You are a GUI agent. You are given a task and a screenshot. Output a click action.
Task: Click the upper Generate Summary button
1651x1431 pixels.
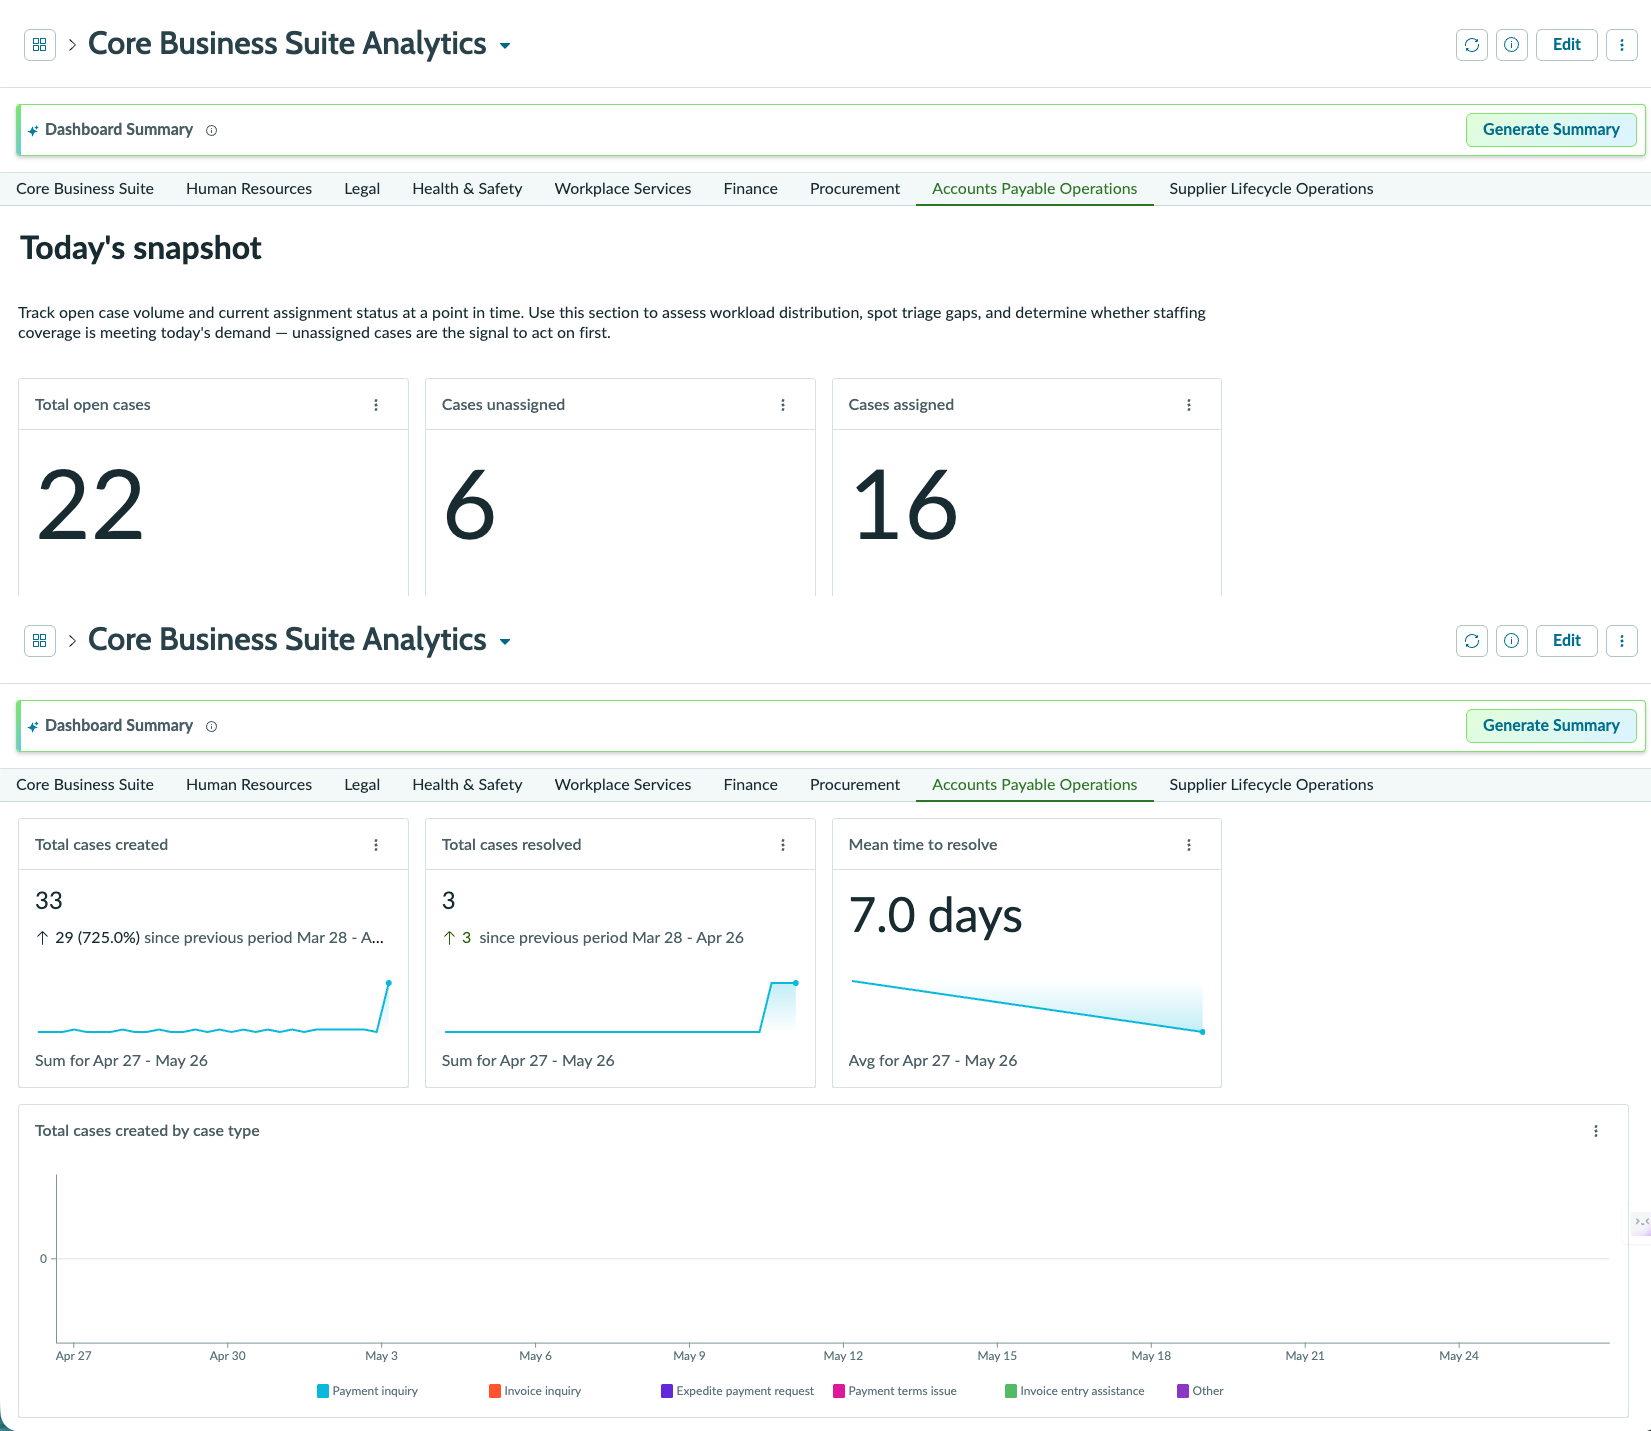coord(1551,130)
